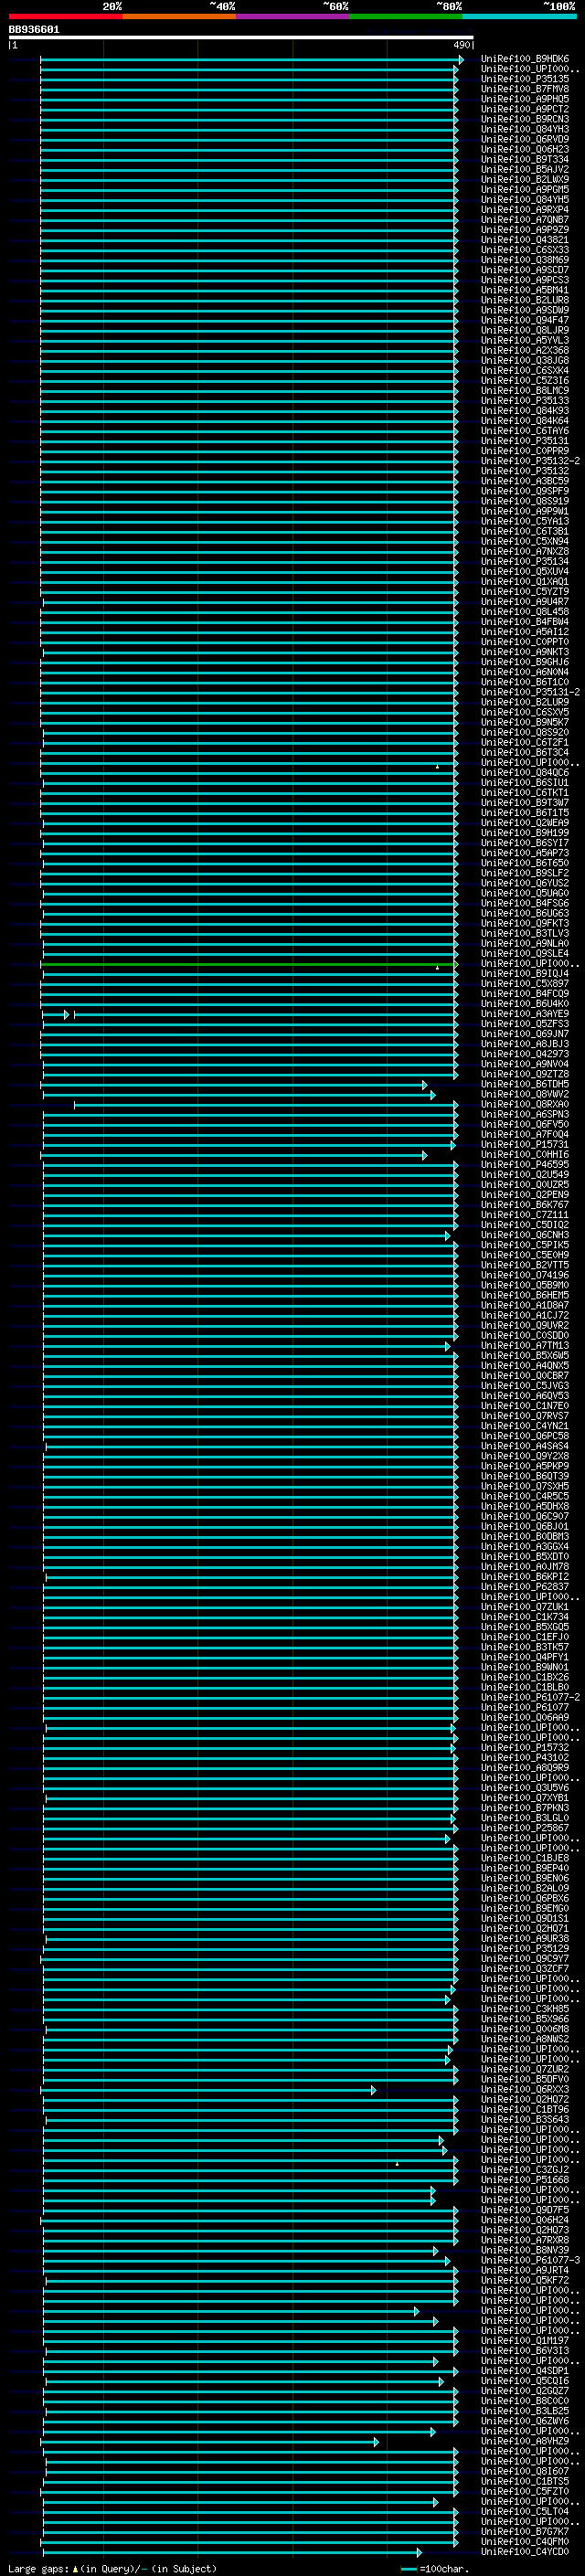Select hit label UniRef100_Q6C907
Viewport: 585px width, 2576px height.
click(x=525, y=1517)
